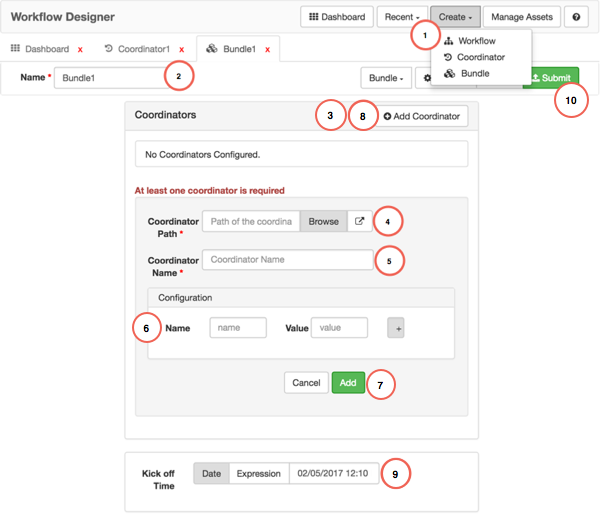Close the Dashboard tab with red x

click(80, 49)
